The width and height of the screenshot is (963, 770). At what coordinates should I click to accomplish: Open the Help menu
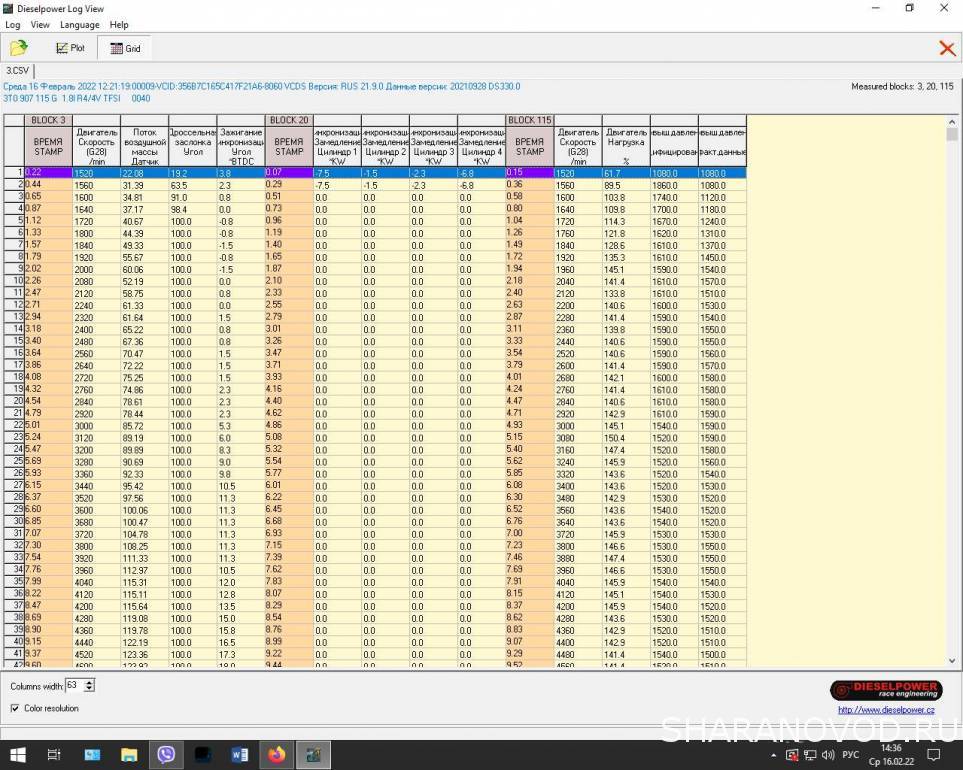(x=119, y=24)
